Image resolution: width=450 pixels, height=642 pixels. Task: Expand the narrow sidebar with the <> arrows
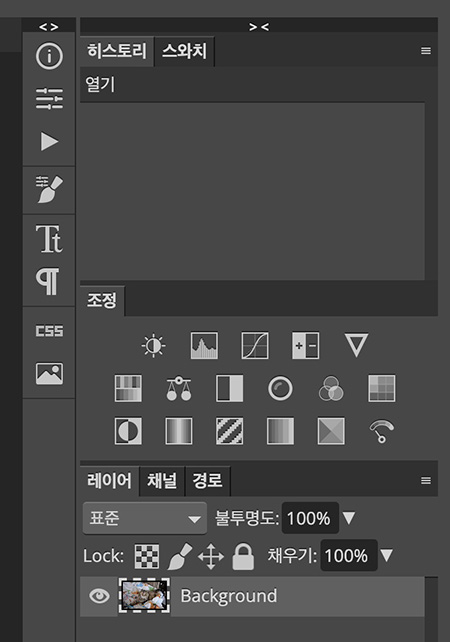(49, 27)
